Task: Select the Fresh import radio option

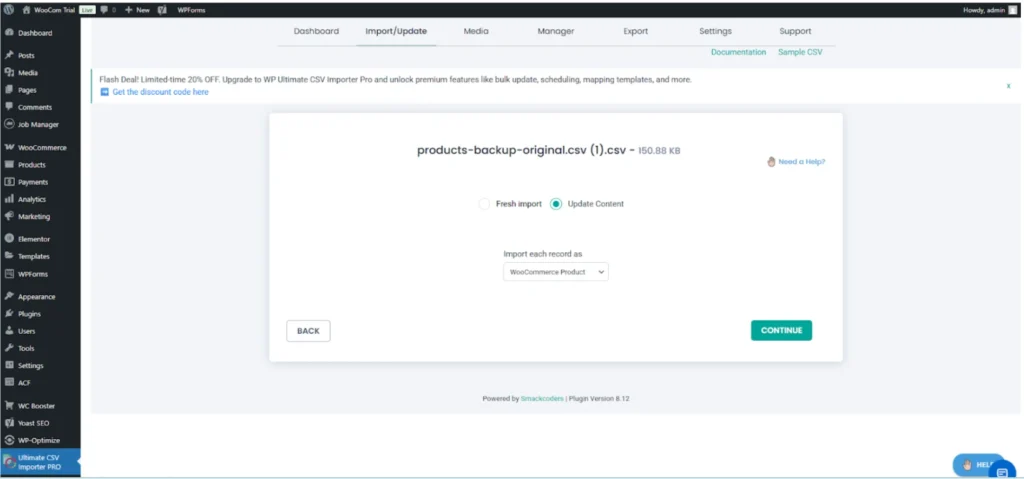Action: click(x=485, y=204)
